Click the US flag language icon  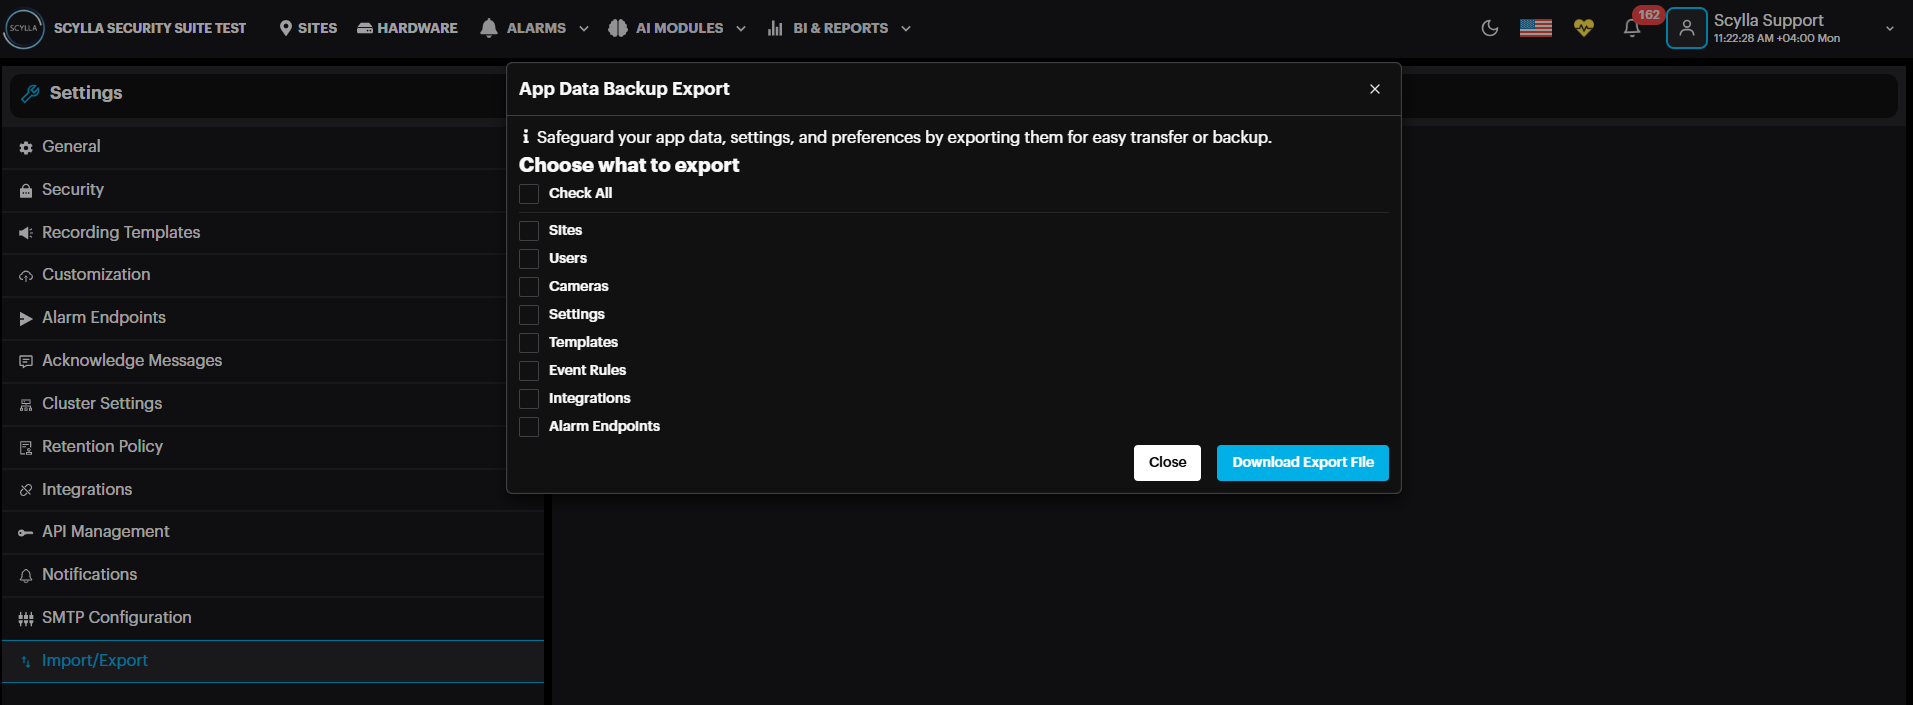(x=1535, y=28)
